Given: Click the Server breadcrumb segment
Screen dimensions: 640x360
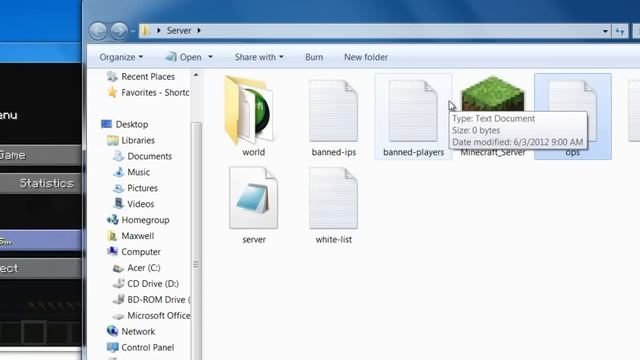Looking at the screenshot, I should click(179, 31).
